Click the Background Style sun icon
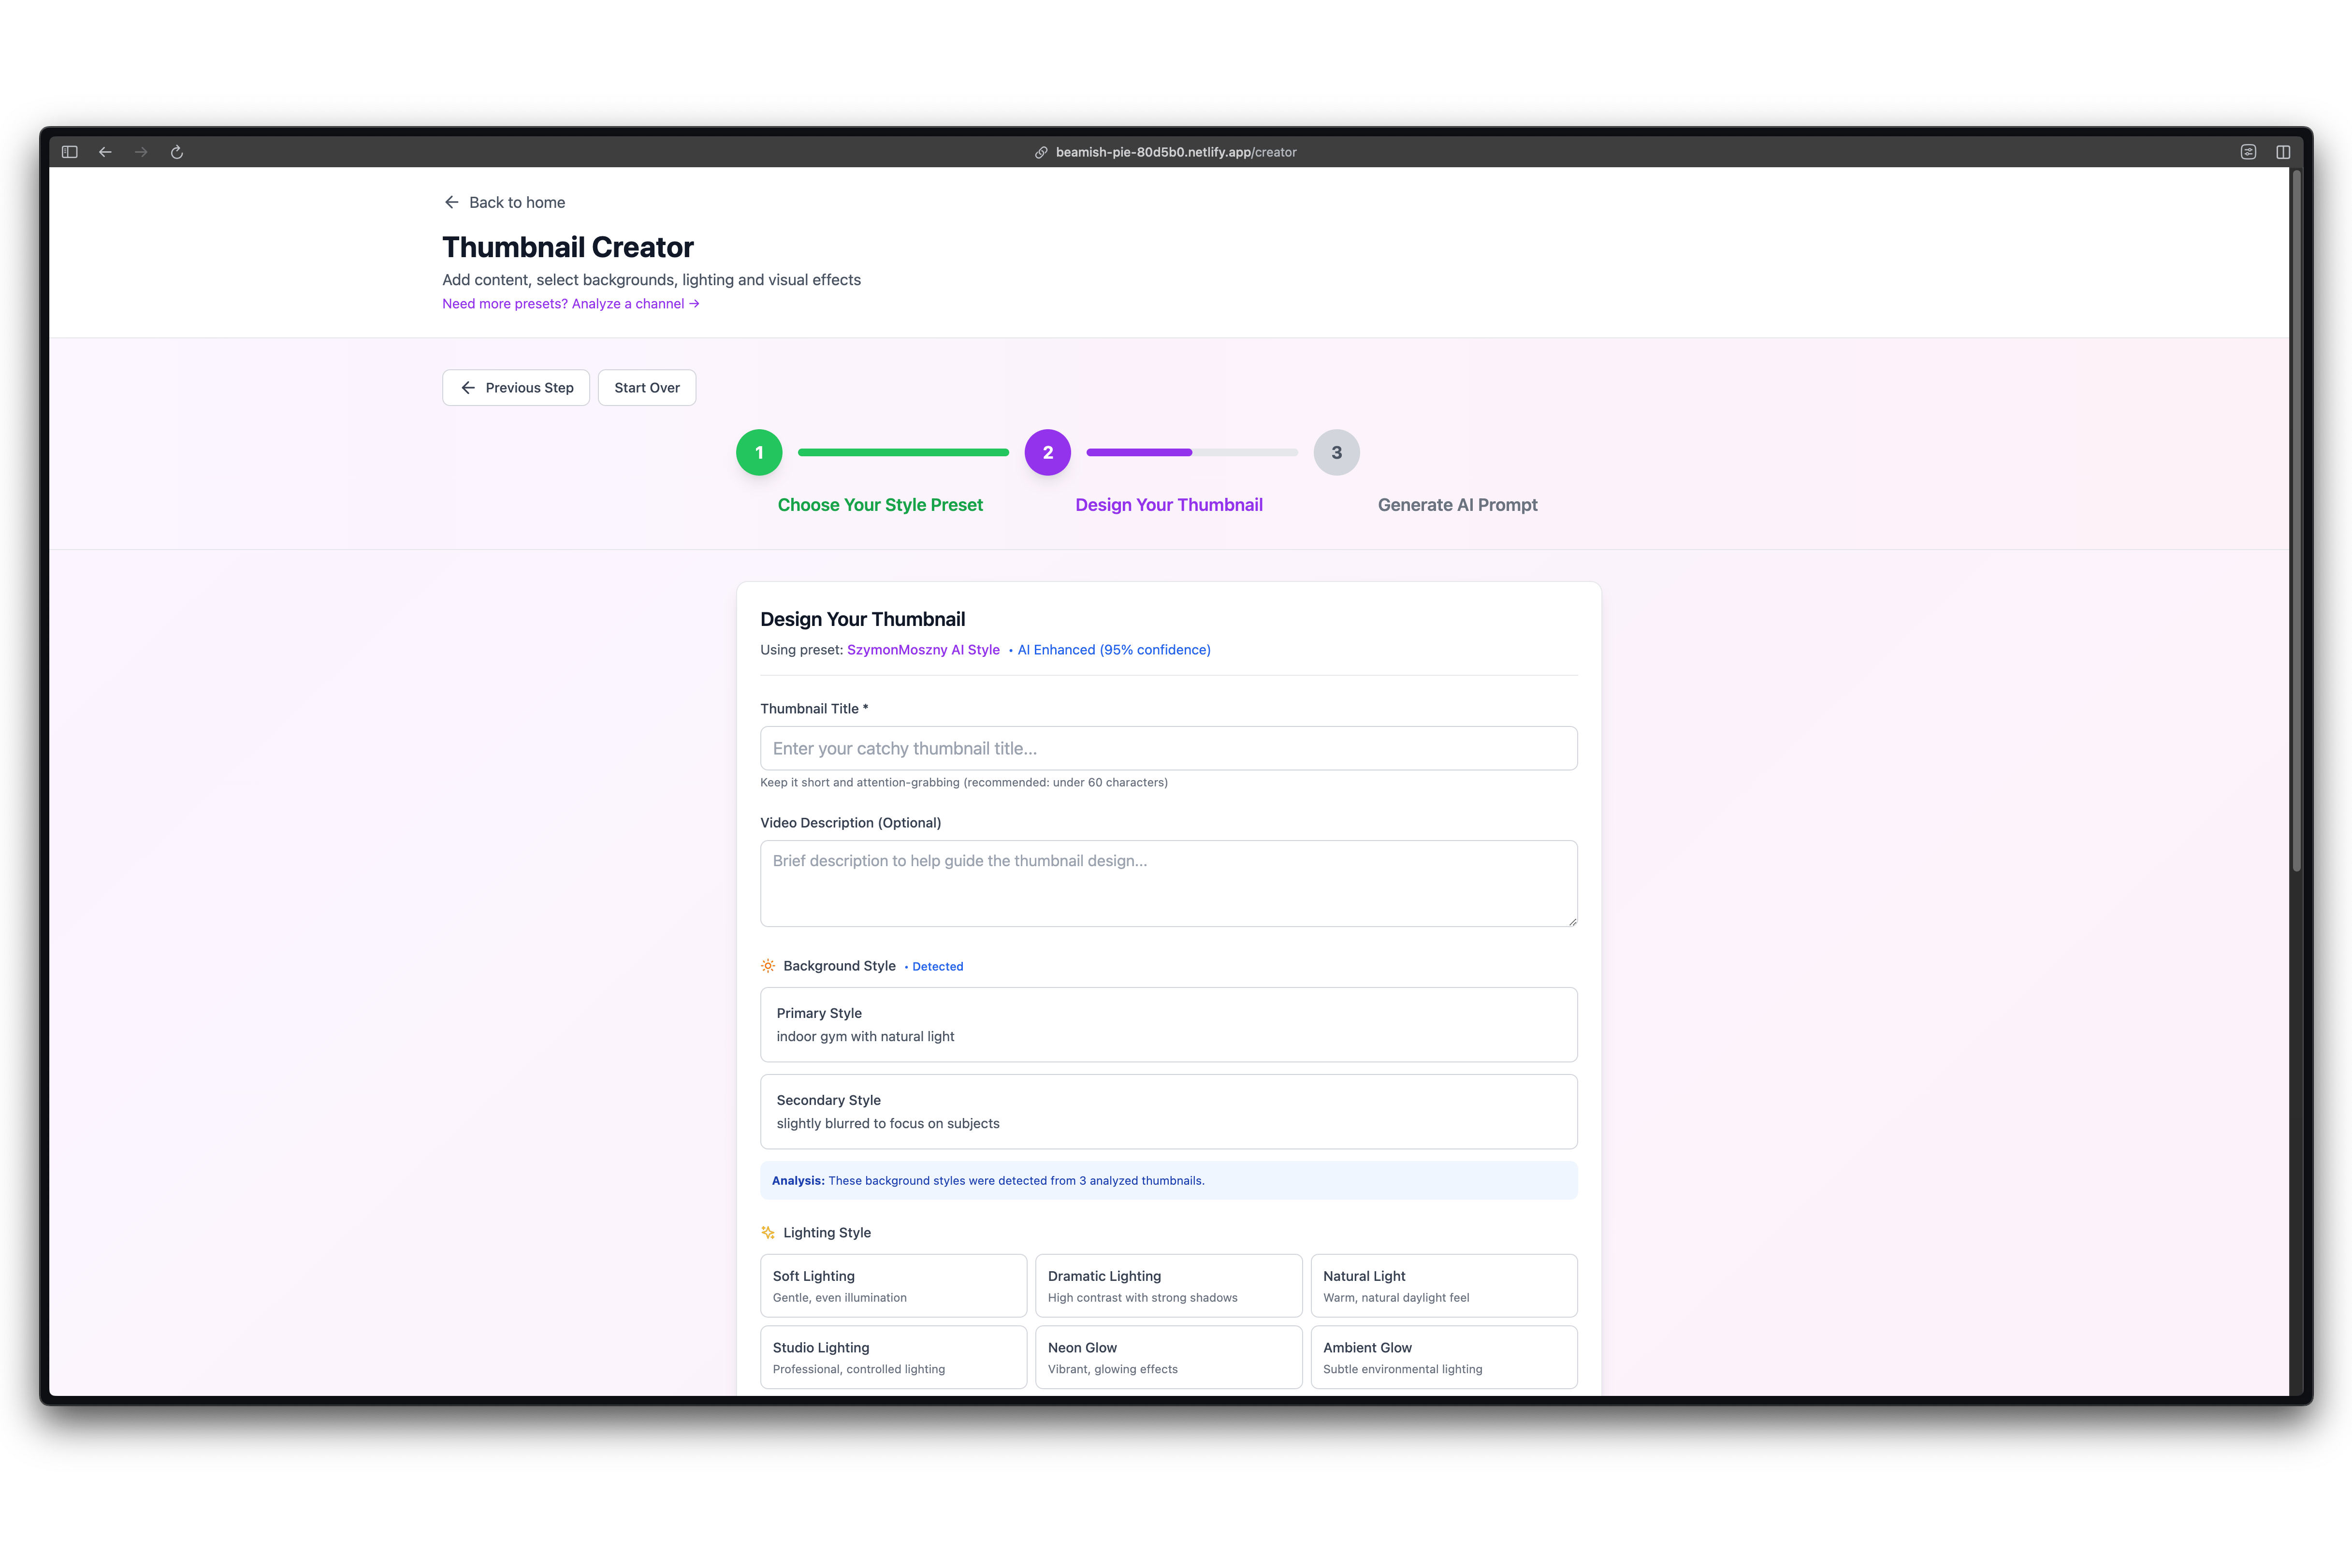The width and height of the screenshot is (2352, 1568). coord(768,966)
